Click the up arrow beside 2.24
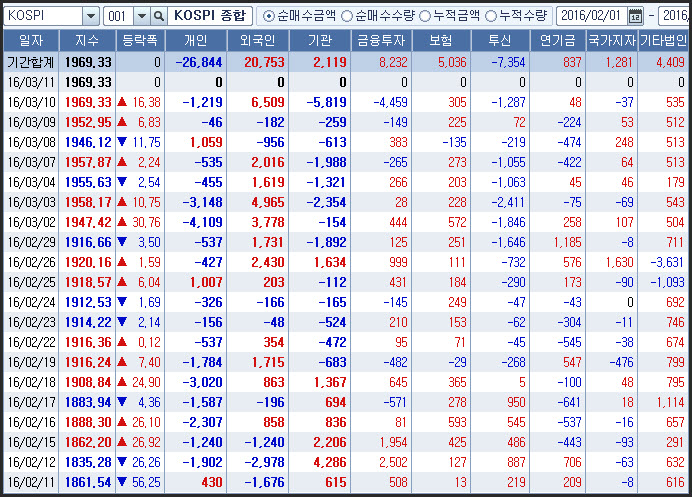The image size is (692, 497). [x=122, y=162]
